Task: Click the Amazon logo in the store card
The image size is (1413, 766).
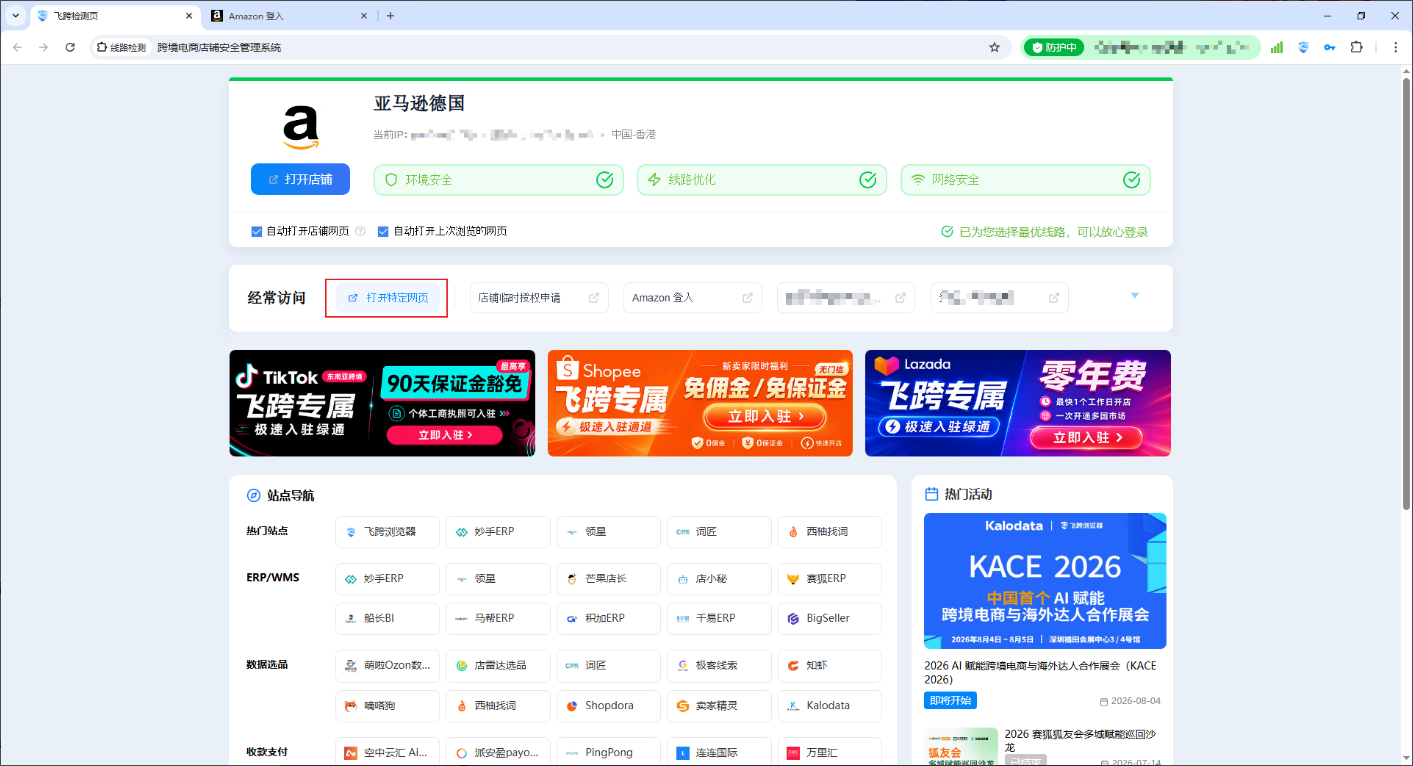Action: (300, 125)
